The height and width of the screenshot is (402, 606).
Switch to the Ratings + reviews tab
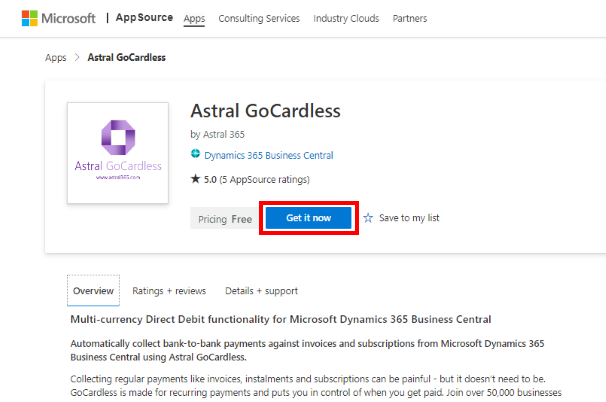169,291
